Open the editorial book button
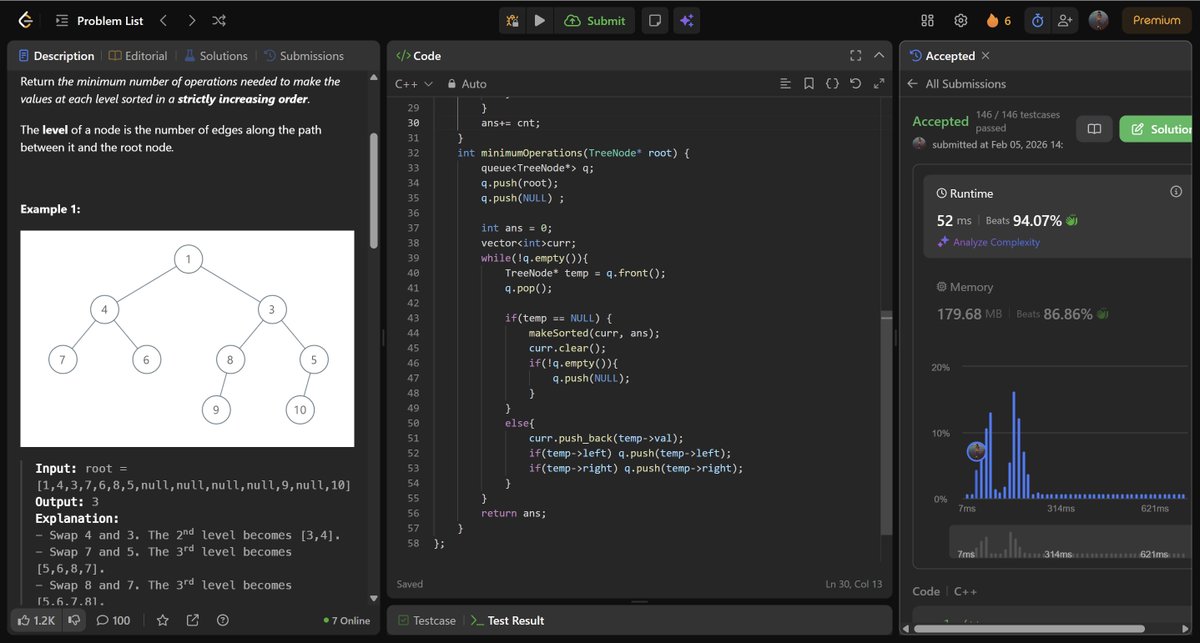 [x=1094, y=129]
